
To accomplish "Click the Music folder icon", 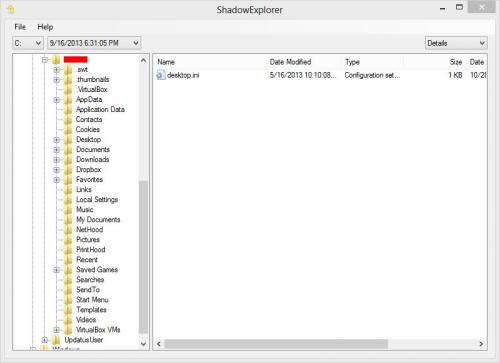I will (68, 210).
